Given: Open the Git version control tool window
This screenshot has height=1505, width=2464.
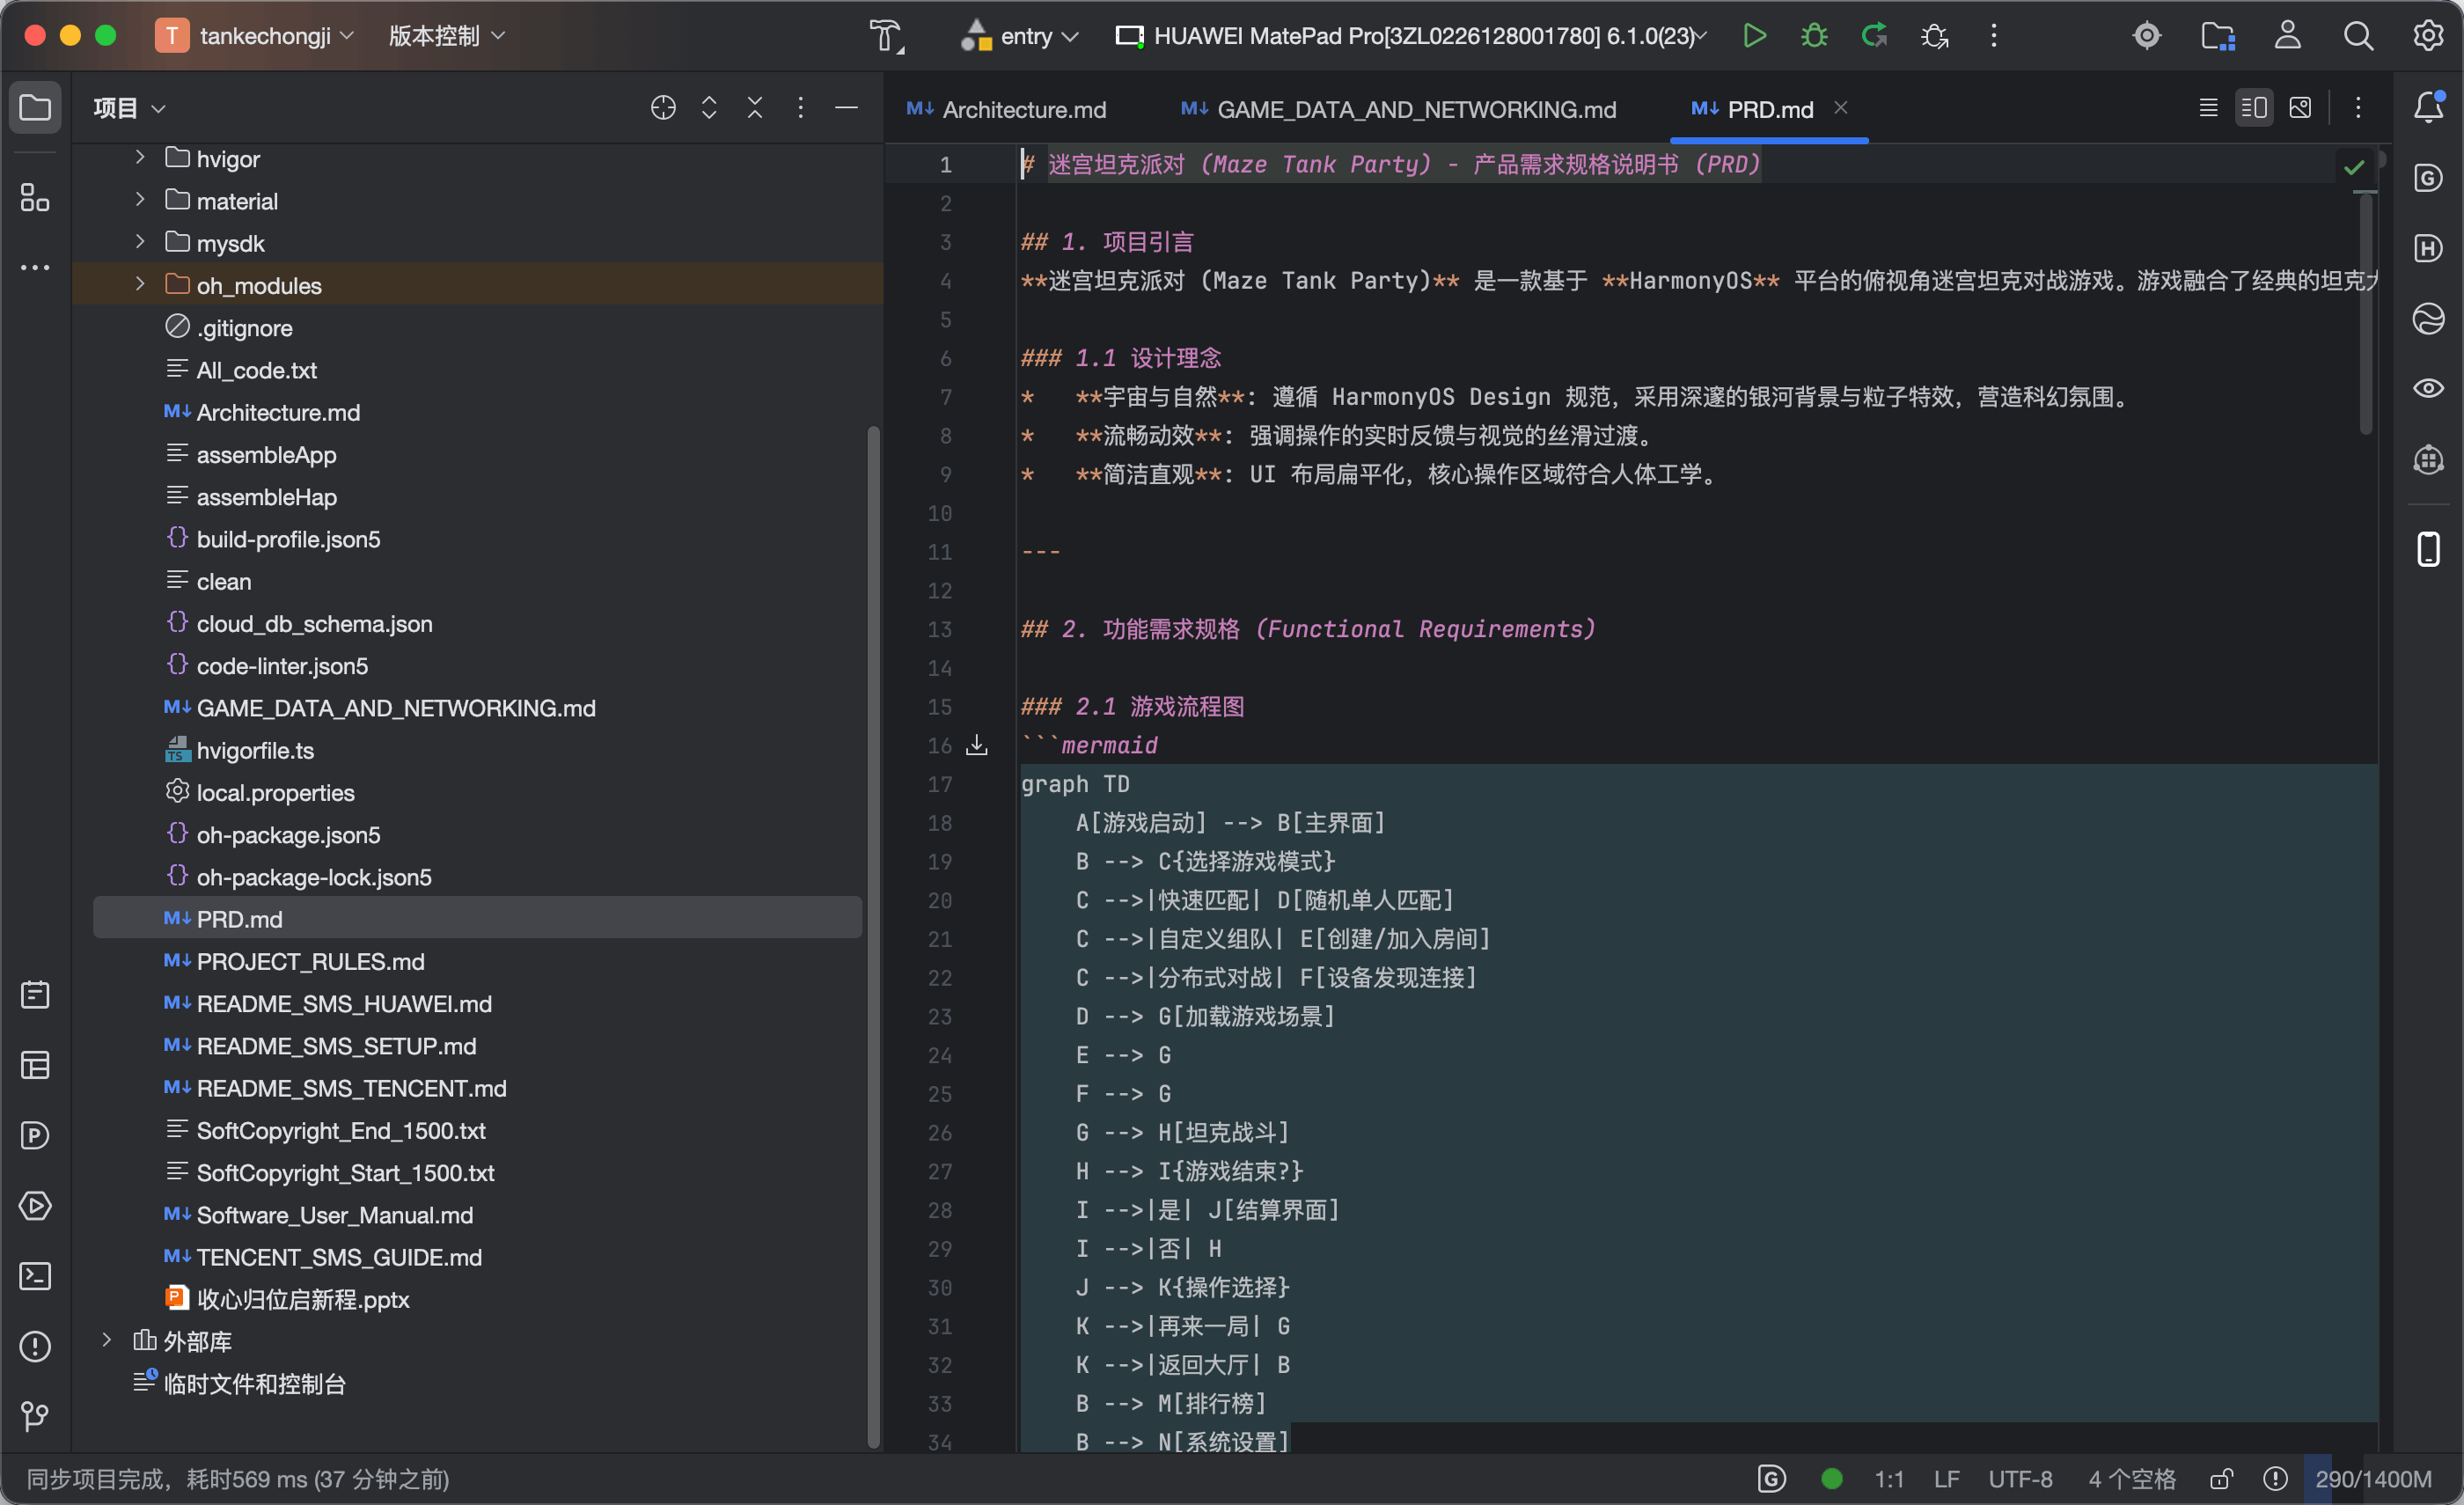Looking at the screenshot, I should 35,1415.
